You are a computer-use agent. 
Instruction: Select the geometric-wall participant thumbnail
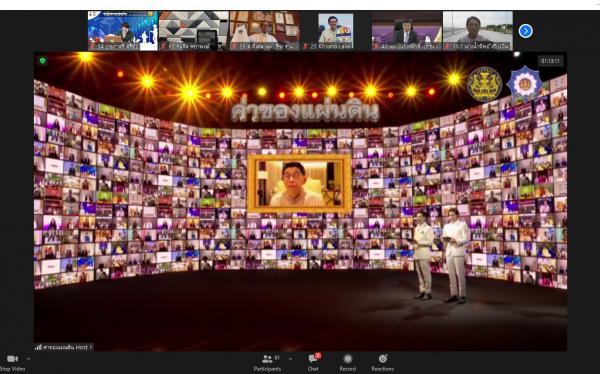[x=194, y=31]
